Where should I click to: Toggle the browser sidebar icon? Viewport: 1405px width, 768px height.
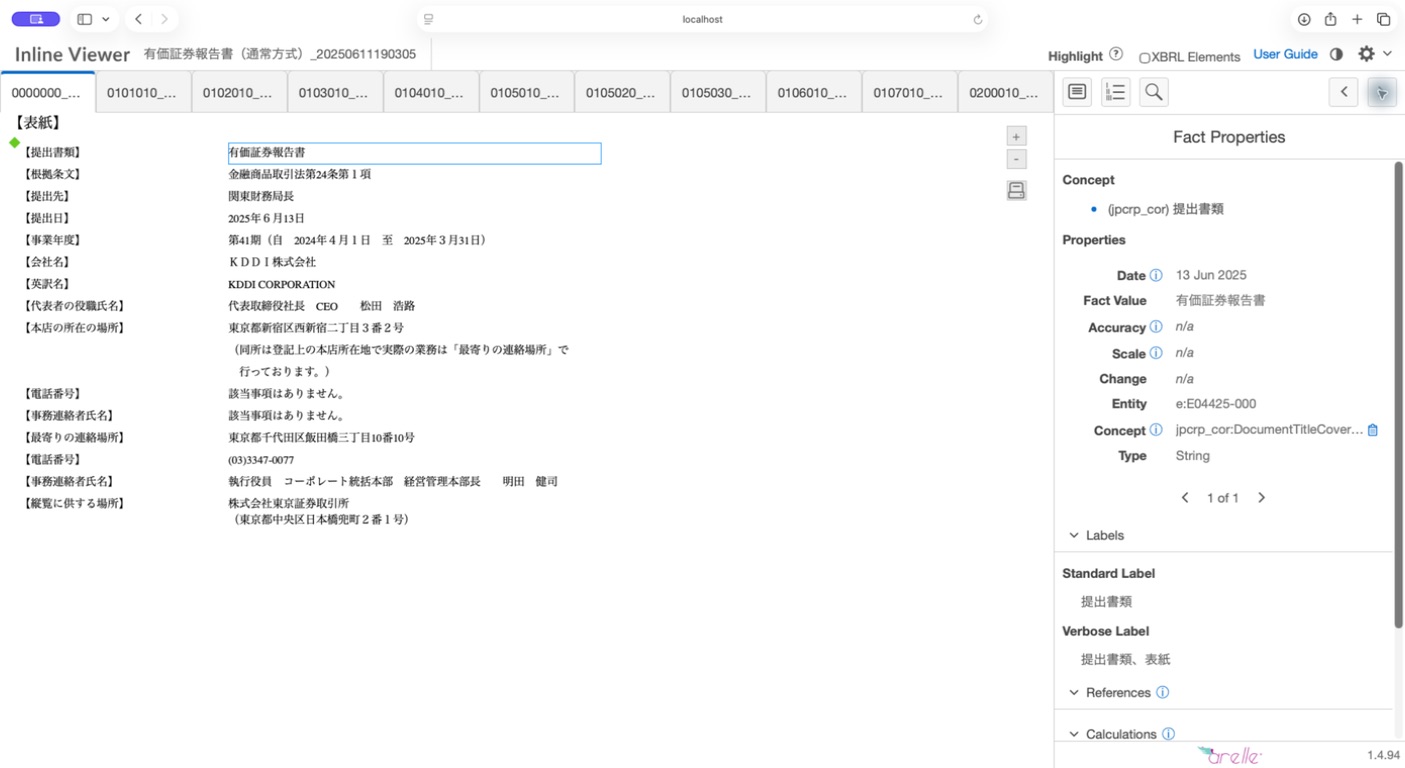coord(84,19)
